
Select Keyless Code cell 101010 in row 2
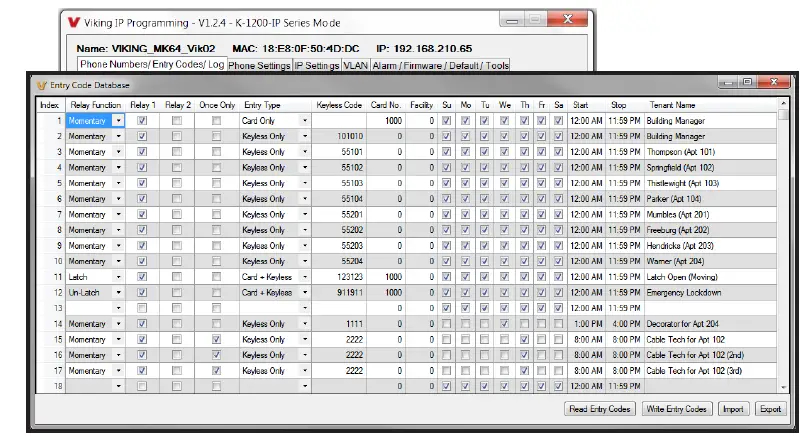pos(339,136)
